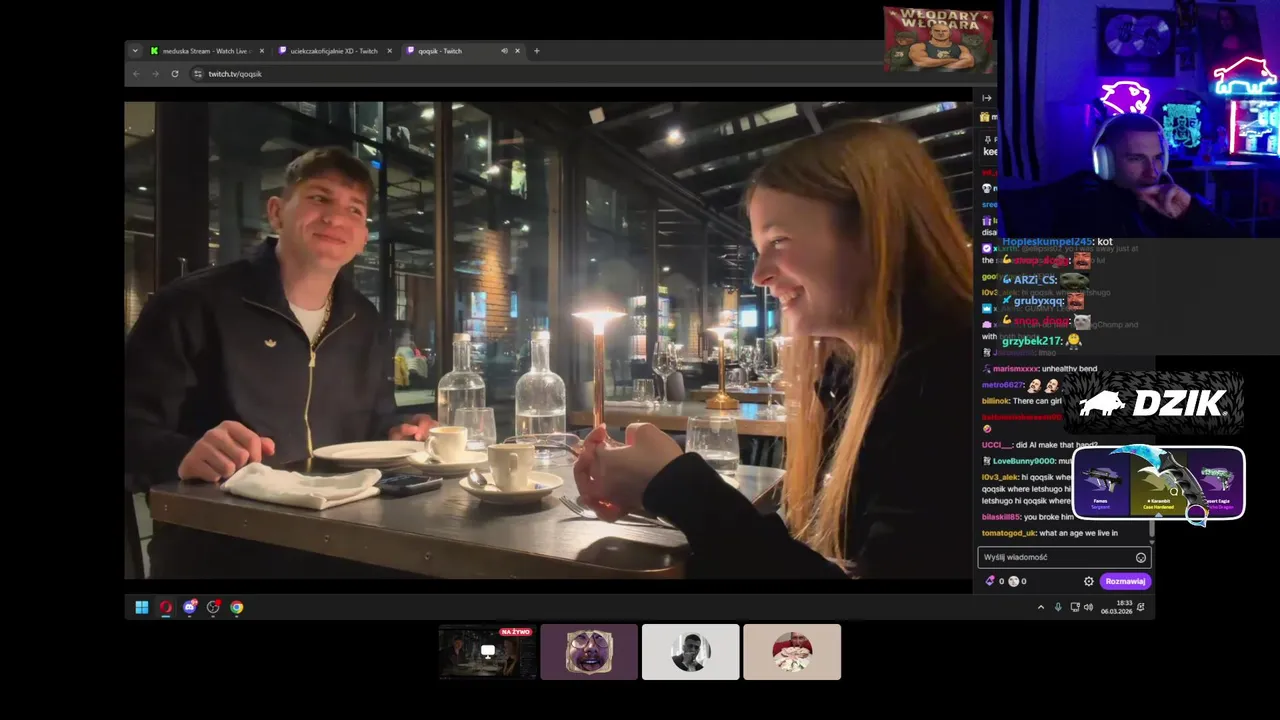The height and width of the screenshot is (720, 1280).
Task: Open Windows Start menu
Action: (142, 607)
